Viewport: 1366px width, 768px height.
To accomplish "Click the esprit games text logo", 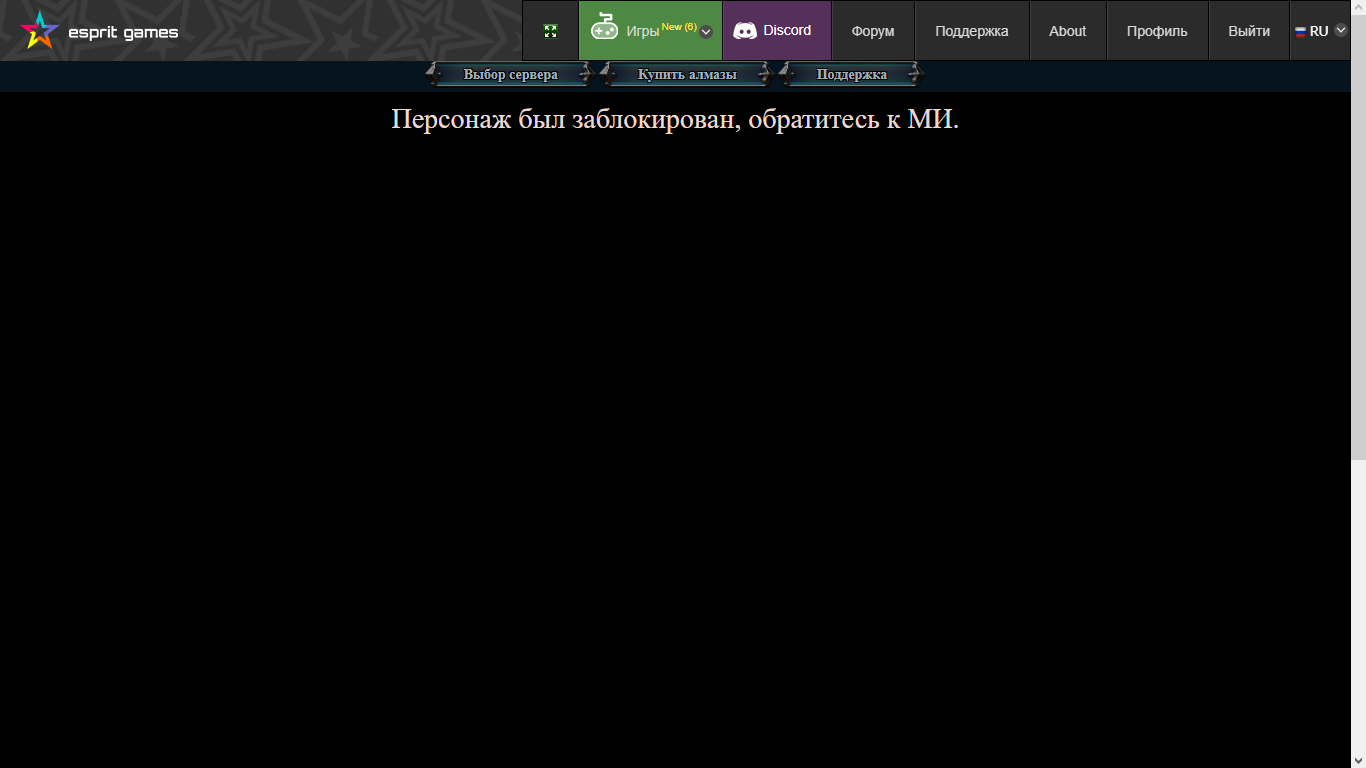I will pyautogui.click(x=123, y=32).
